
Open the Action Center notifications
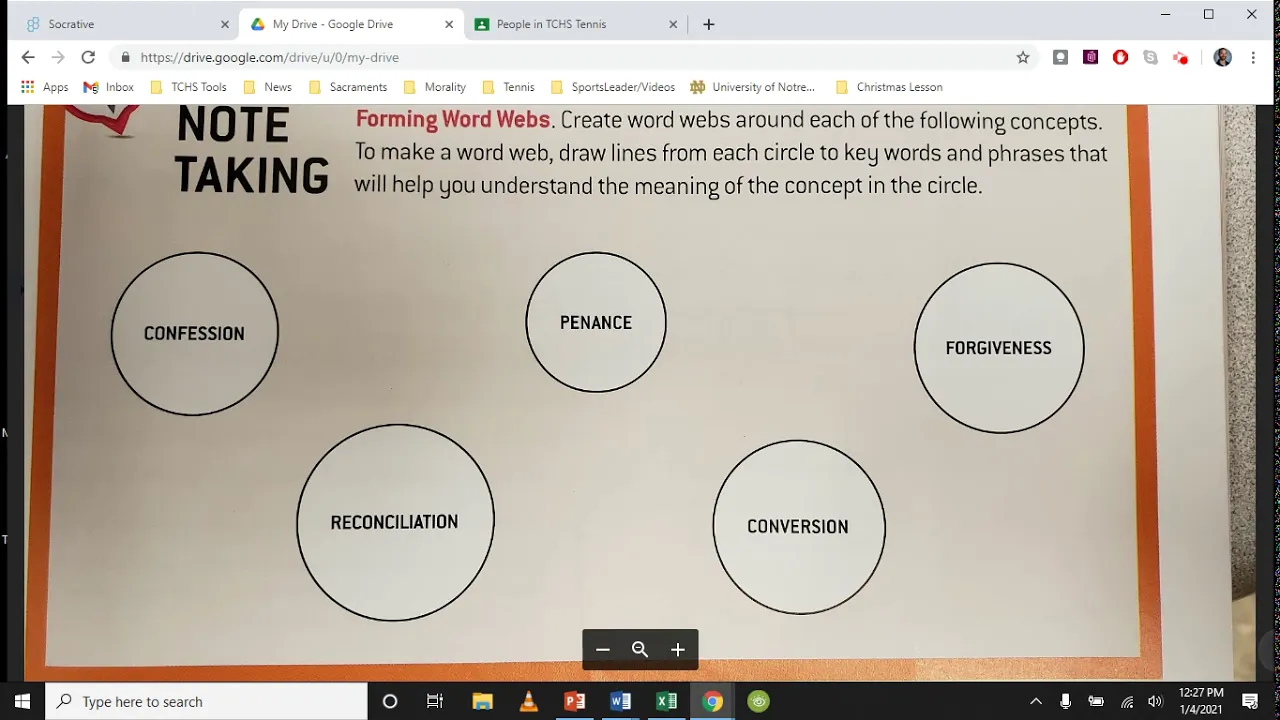click(x=1250, y=701)
